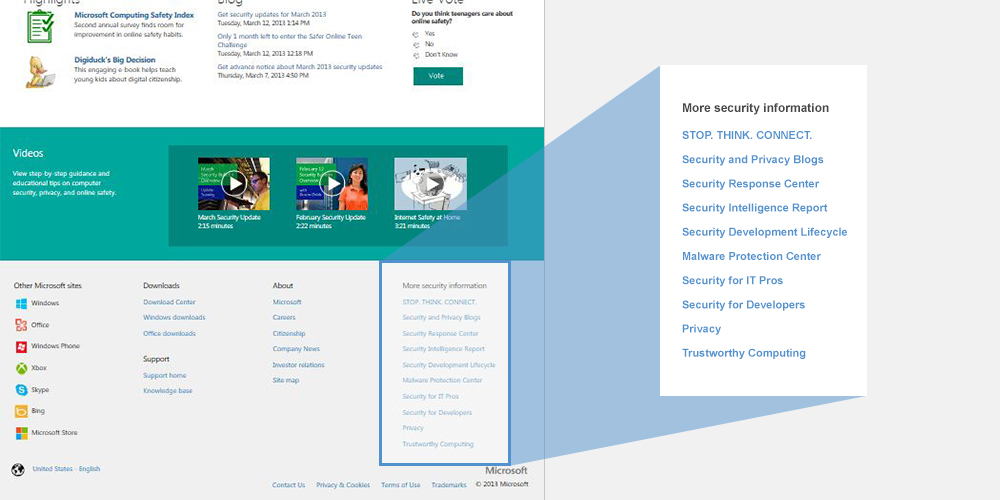Open the Download Center link

(170, 302)
